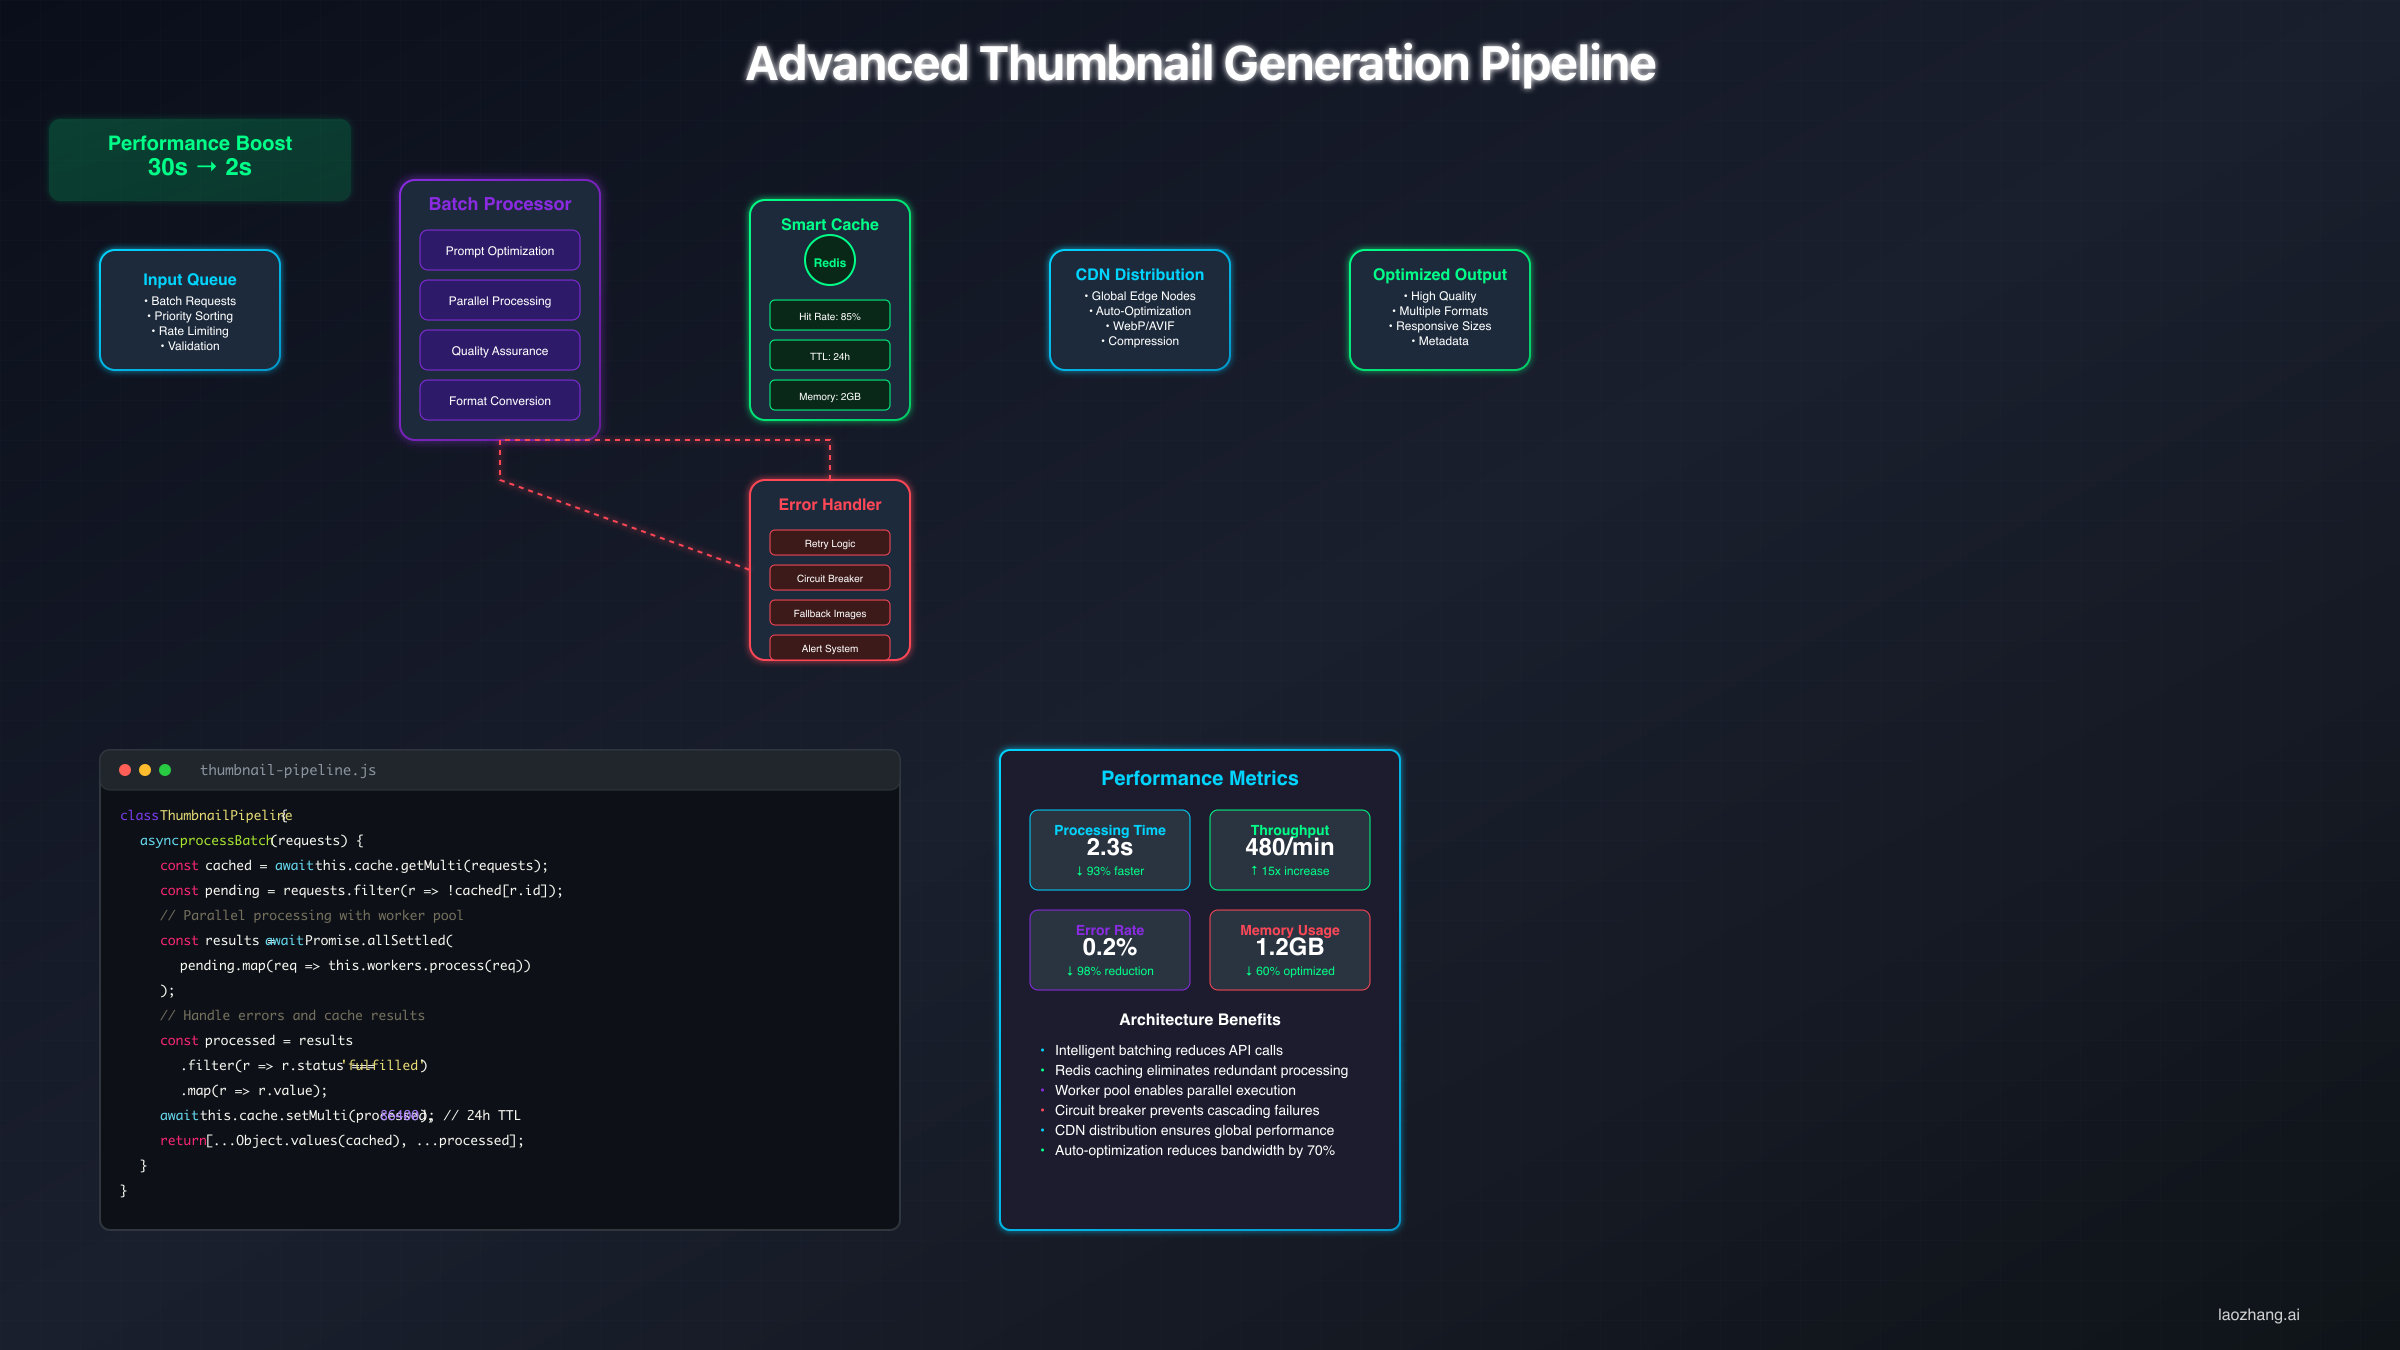Click the Error Rate 0.2% metric card
Screen dimensions: 2400x1350
pyautogui.click(x=1110, y=950)
